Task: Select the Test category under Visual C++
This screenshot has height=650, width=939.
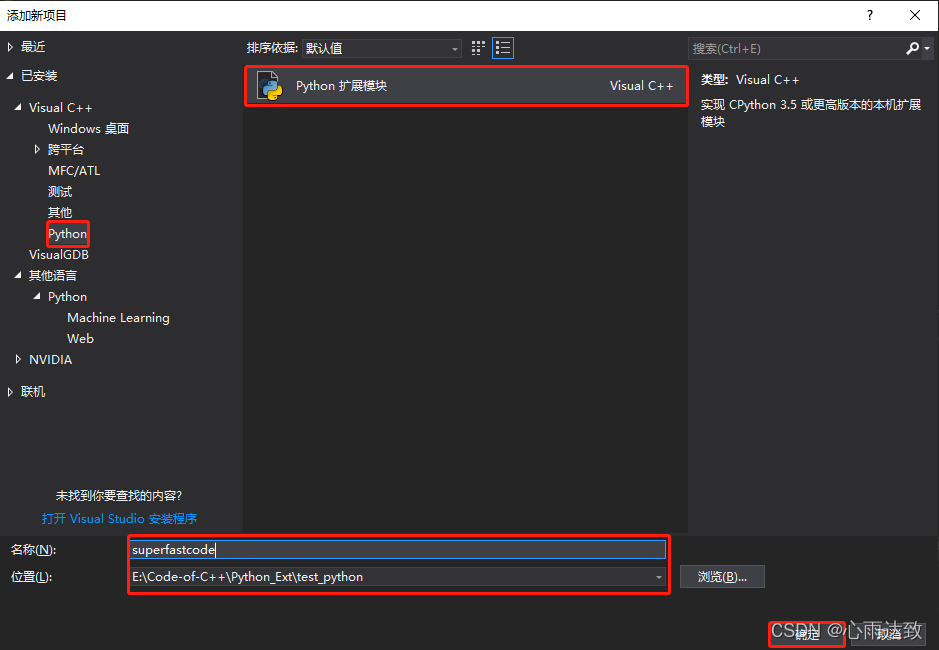Action: 60,192
